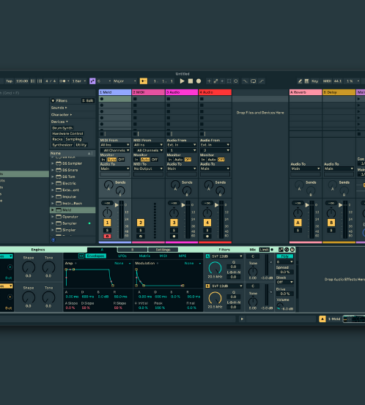The width and height of the screenshot is (365, 405).
Task: Click the Amp envelope display
Action: [x=97, y=277]
